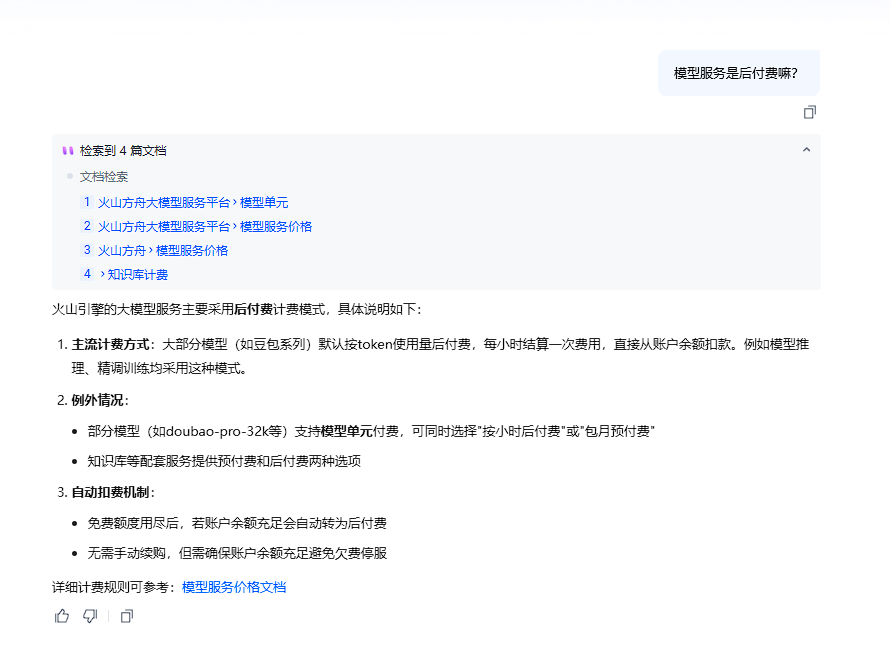Dislike the answer with thumbs down
Image resolution: width=890 pixels, height=659 pixels.
90,616
